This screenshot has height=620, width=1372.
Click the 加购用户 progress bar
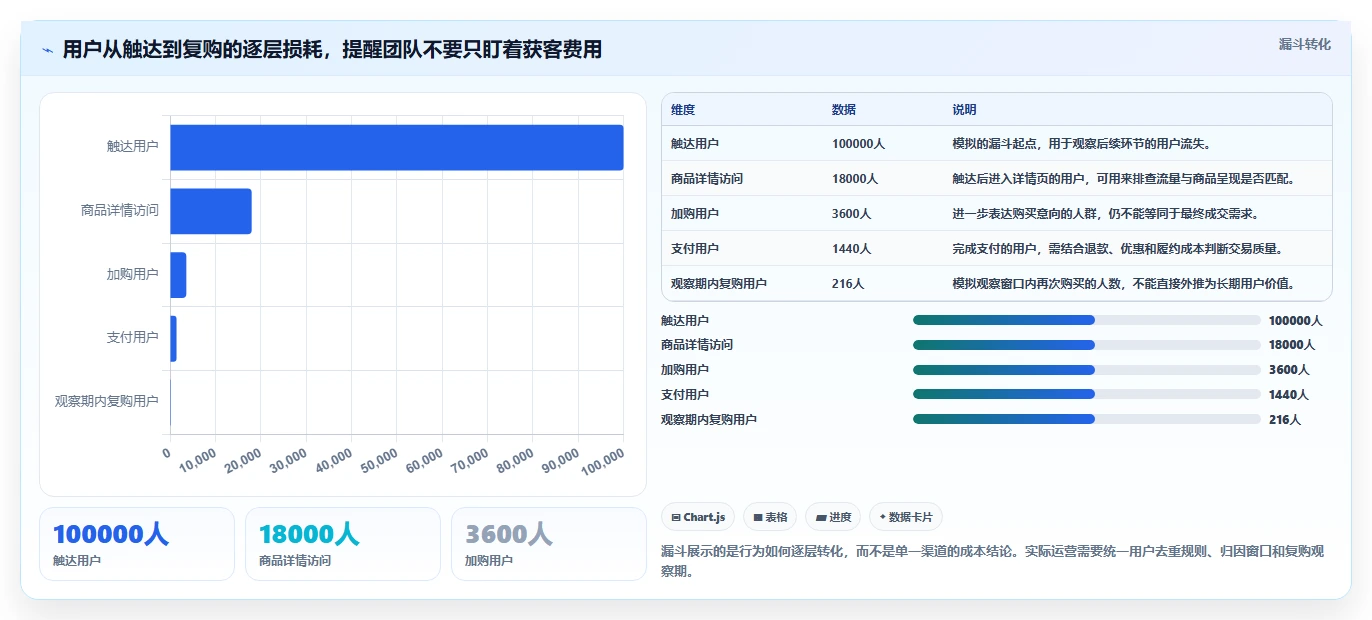pos(1086,370)
